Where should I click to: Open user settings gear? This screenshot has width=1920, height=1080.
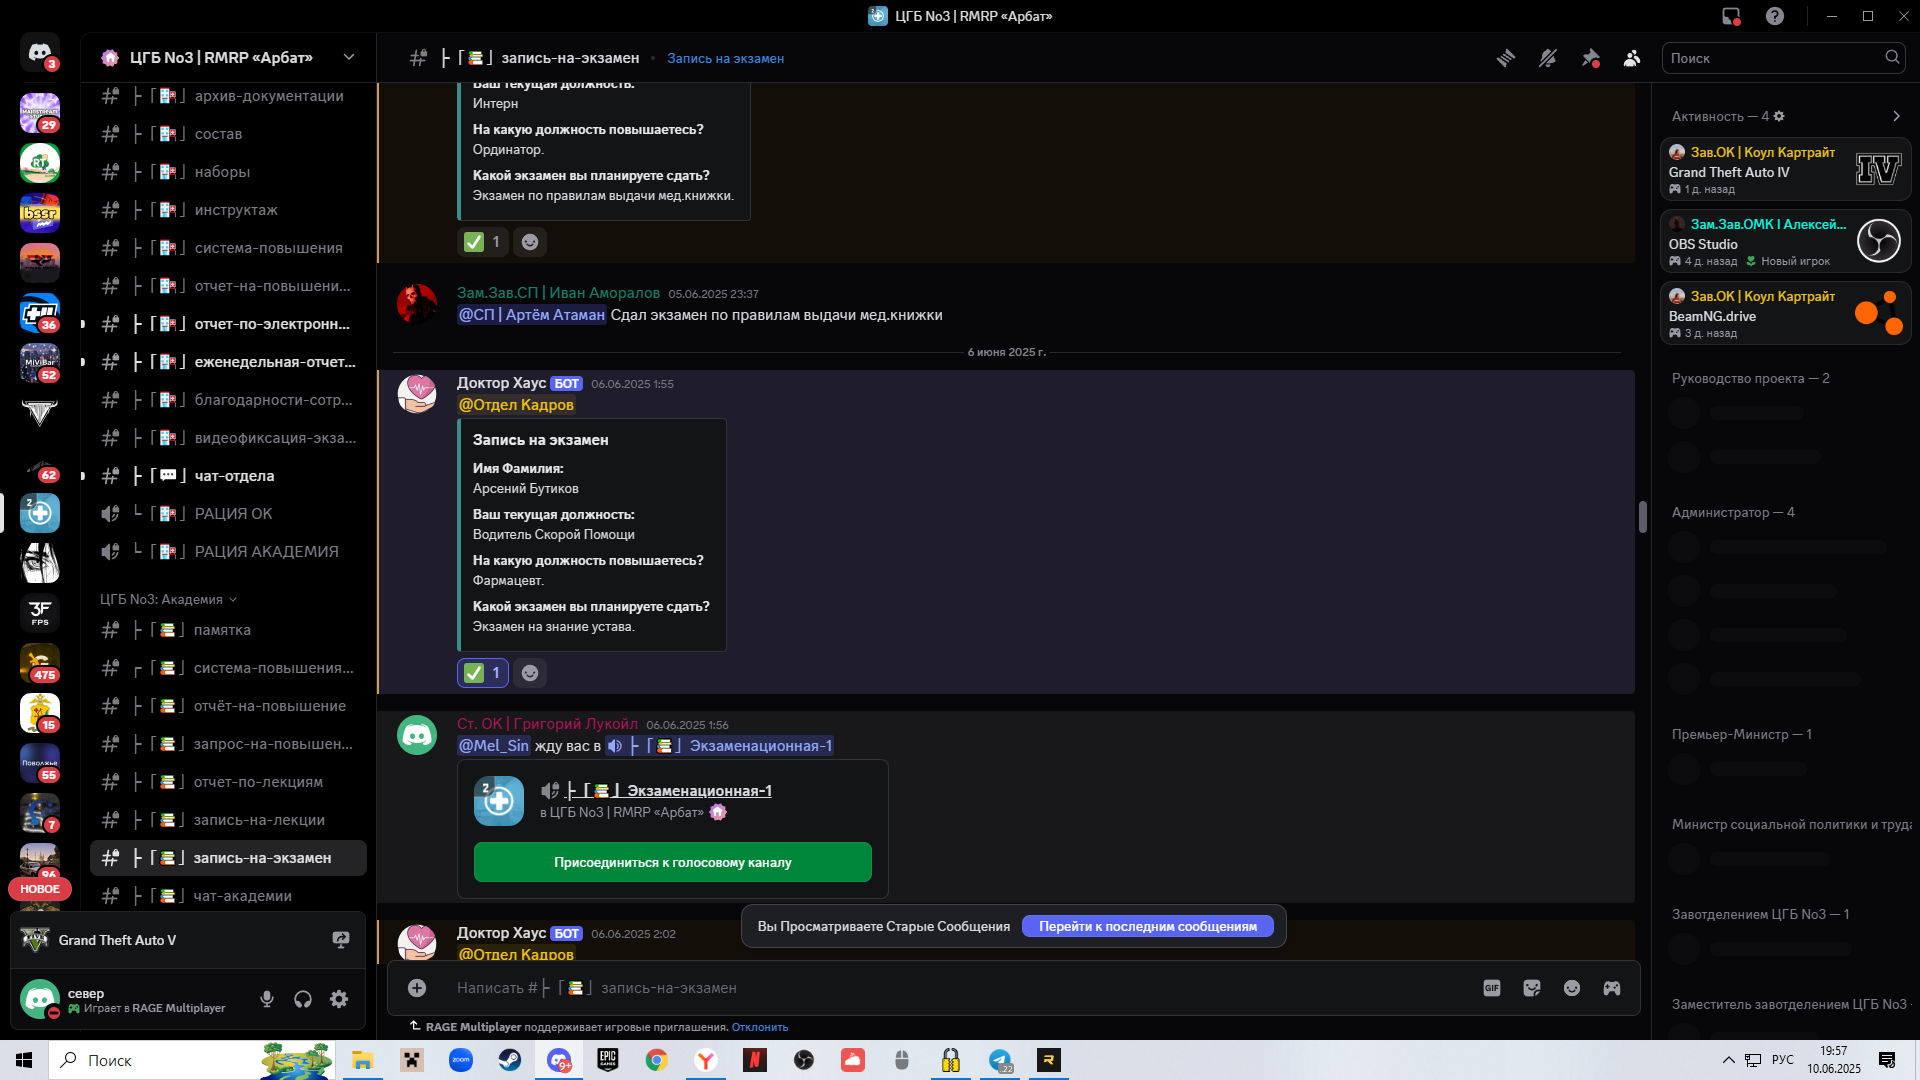click(339, 999)
